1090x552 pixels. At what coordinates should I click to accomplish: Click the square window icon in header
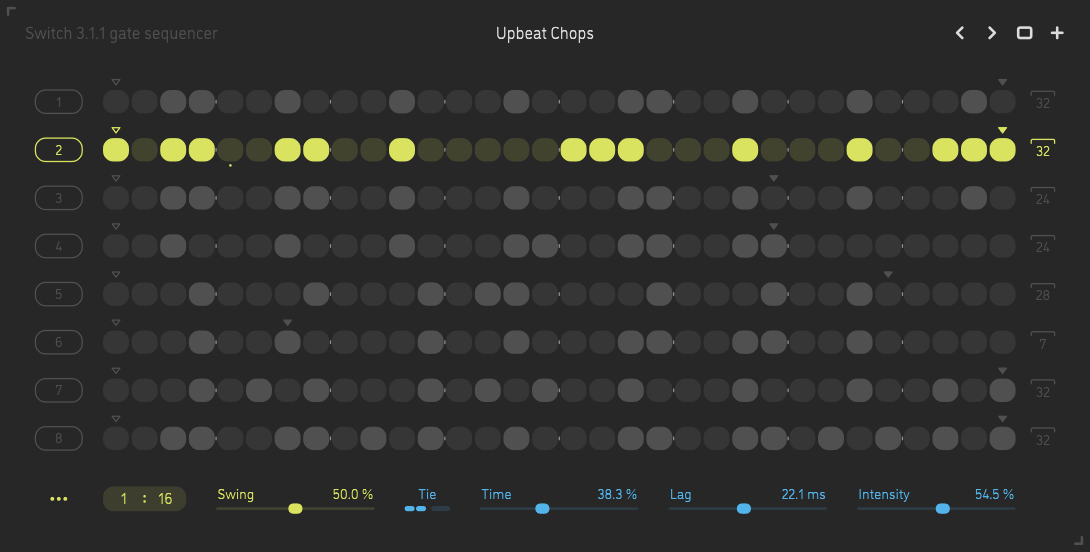pyautogui.click(x=1024, y=33)
